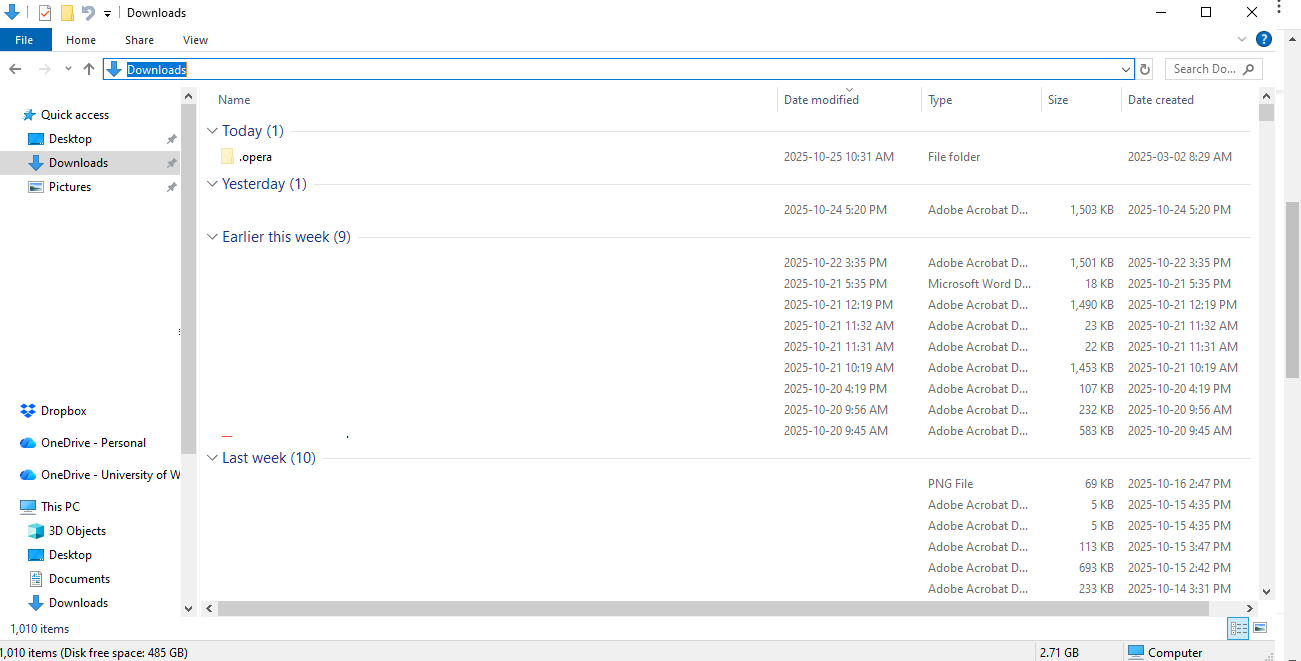The width and height of the screenshot is (1301, 661).
Task: Undo last action using quick access toolbar icon
Action: click(x=89, y=12)
